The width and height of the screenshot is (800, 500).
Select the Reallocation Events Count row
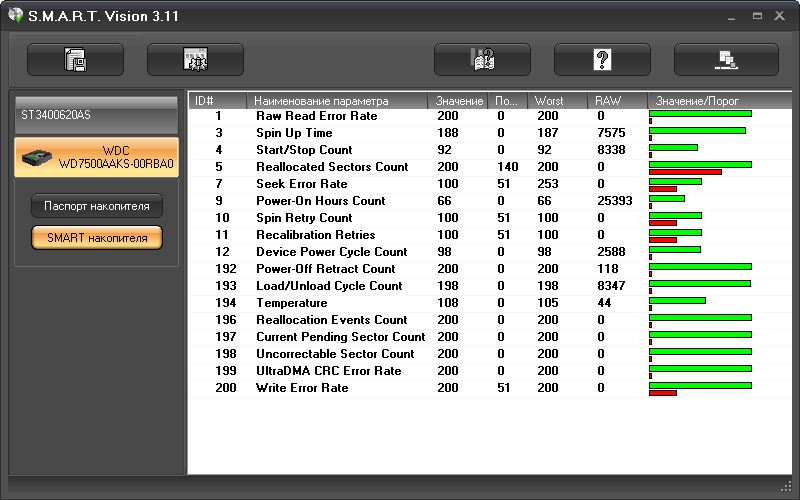coord(490,320)
